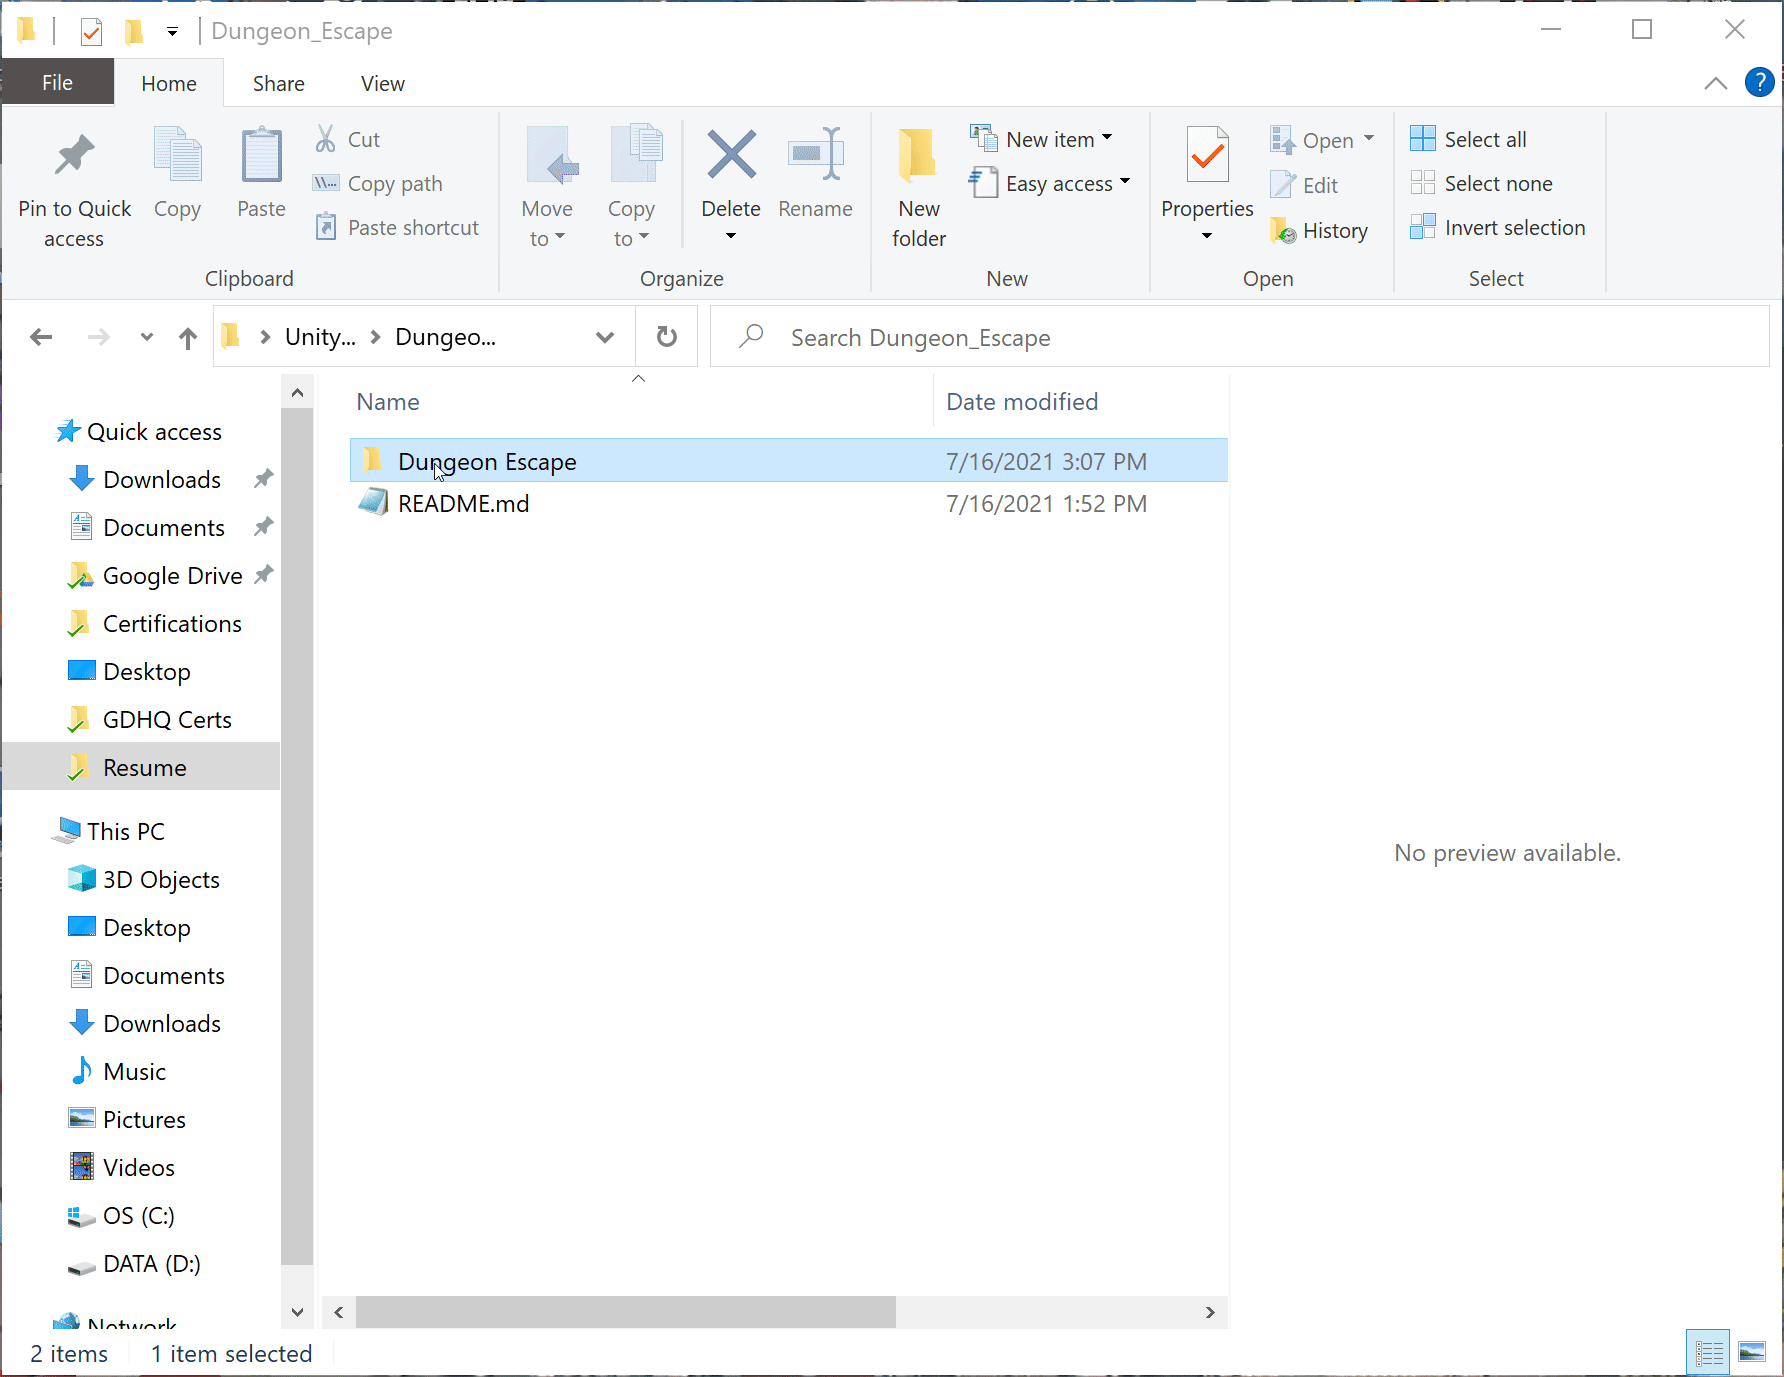Refresh the current folder view
The image size is (1784, 1377).
click(666, 337)
